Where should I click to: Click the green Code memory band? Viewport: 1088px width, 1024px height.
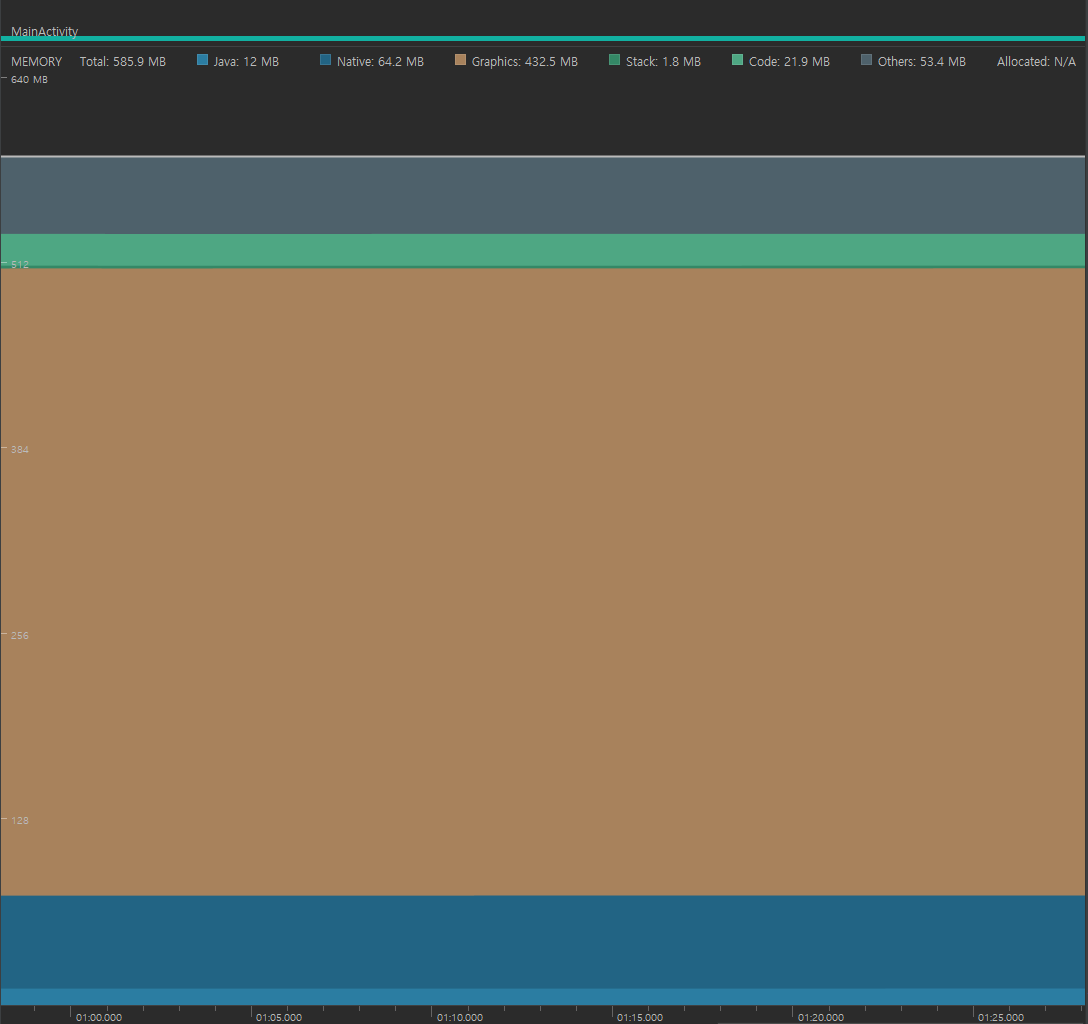543,250
